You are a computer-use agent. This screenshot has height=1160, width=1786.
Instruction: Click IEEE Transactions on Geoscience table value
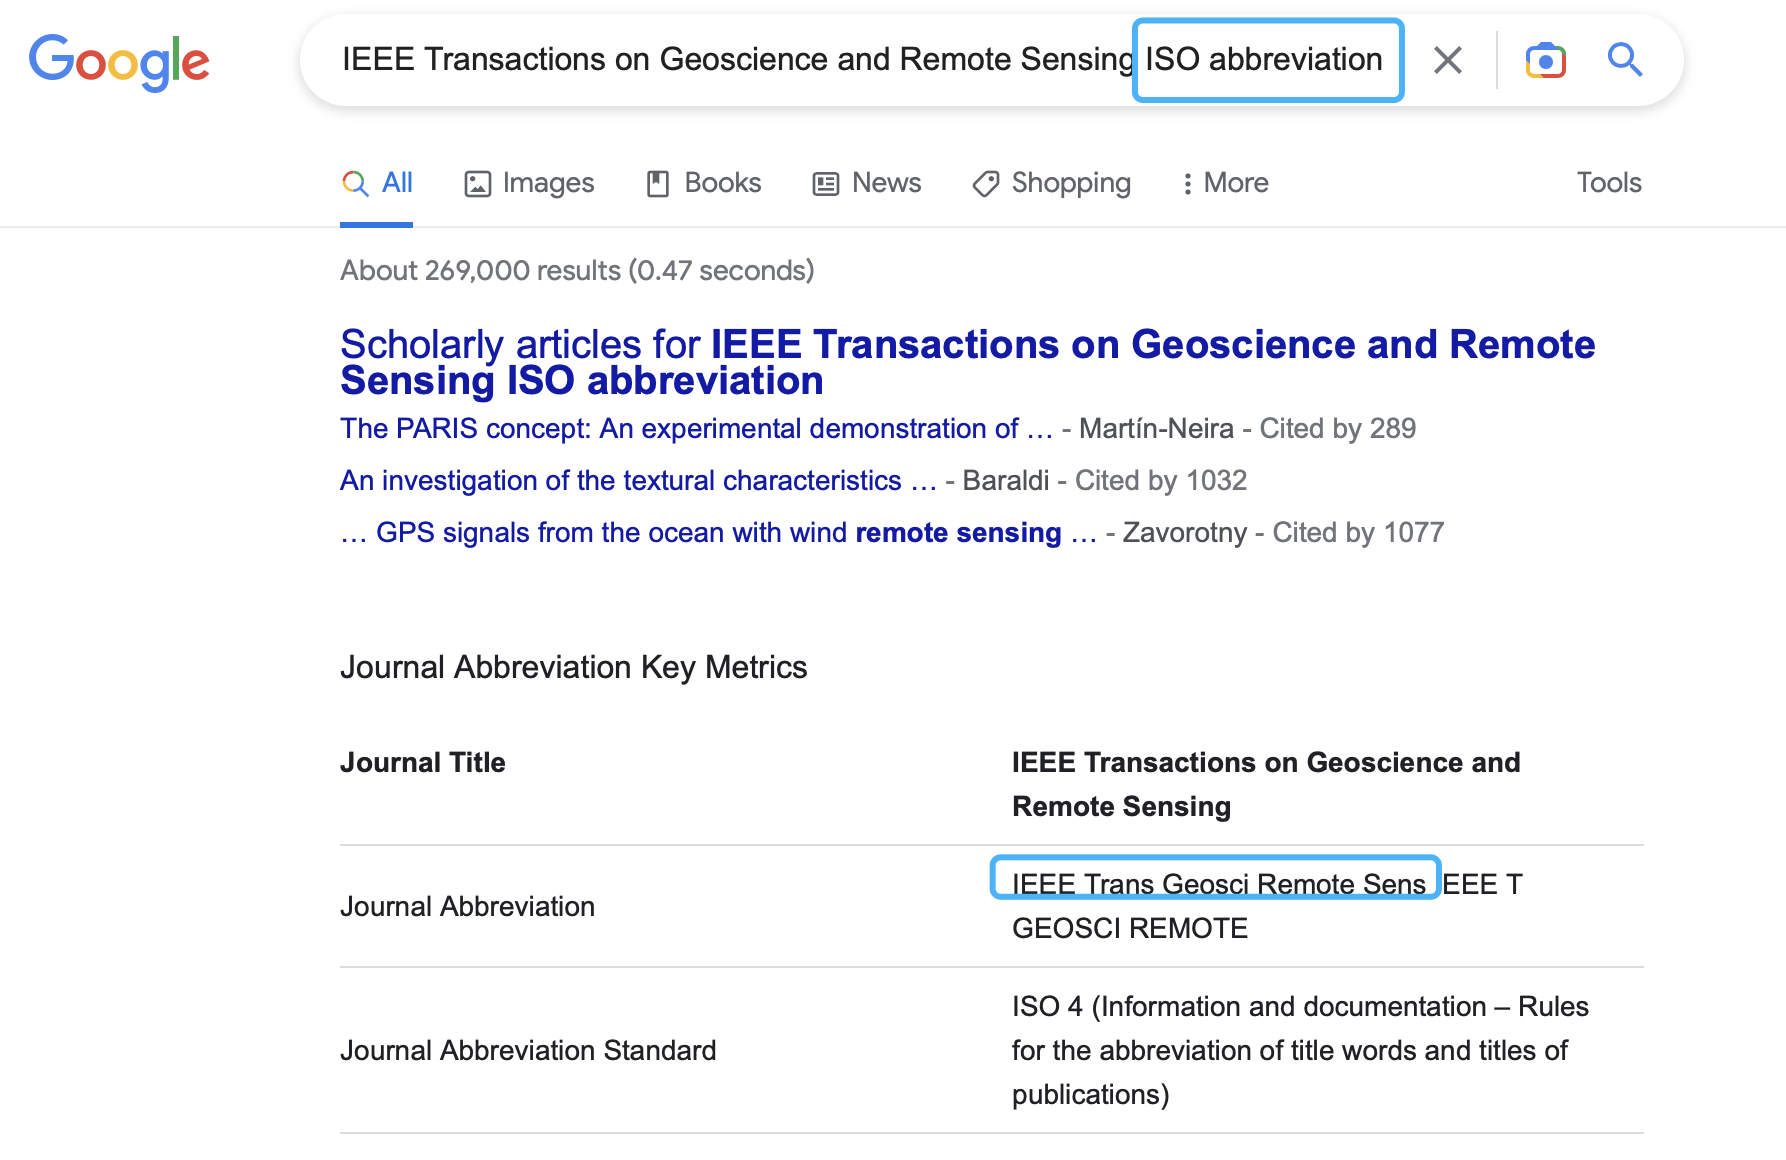point(1266,784)
